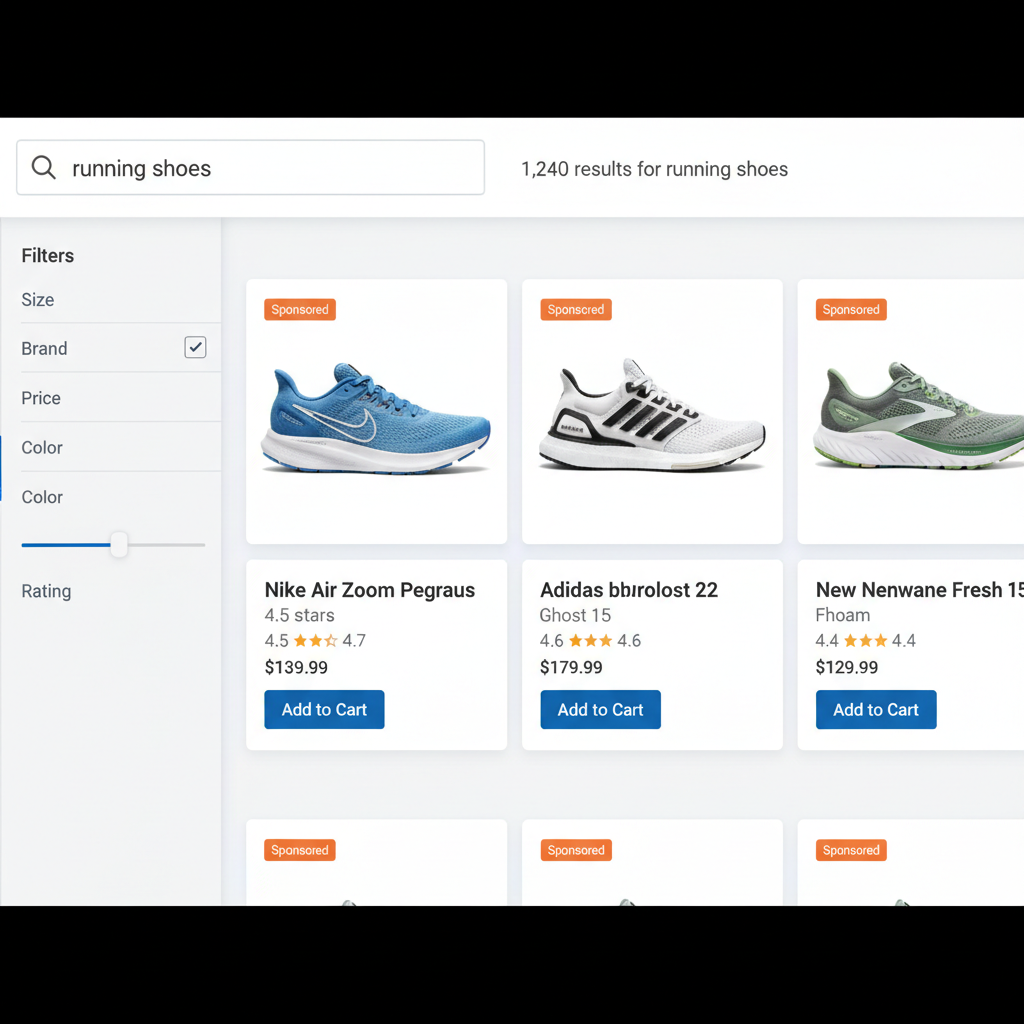Open the green gray shoe image
The width and height of the screenshot is (1024, 1024).
click(918, 416)
